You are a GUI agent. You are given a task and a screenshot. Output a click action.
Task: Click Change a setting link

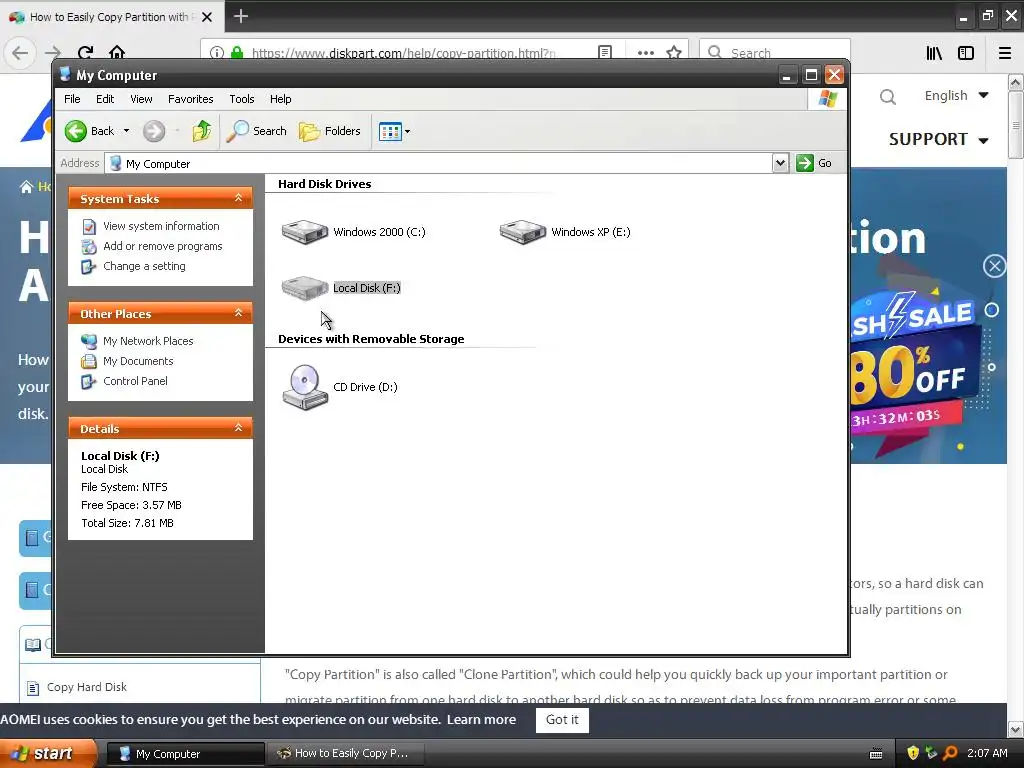(x=144, y=266)
